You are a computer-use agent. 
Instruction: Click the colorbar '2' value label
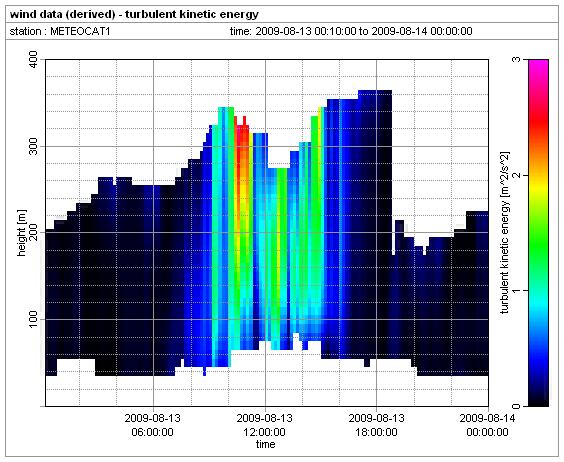point(517,175)
